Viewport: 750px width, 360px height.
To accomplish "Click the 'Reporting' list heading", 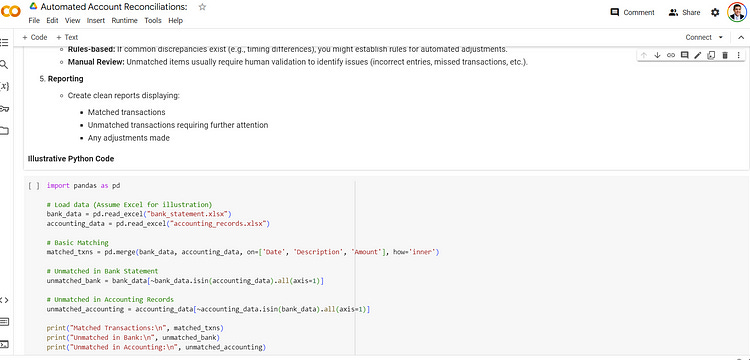I will point(66,78).
